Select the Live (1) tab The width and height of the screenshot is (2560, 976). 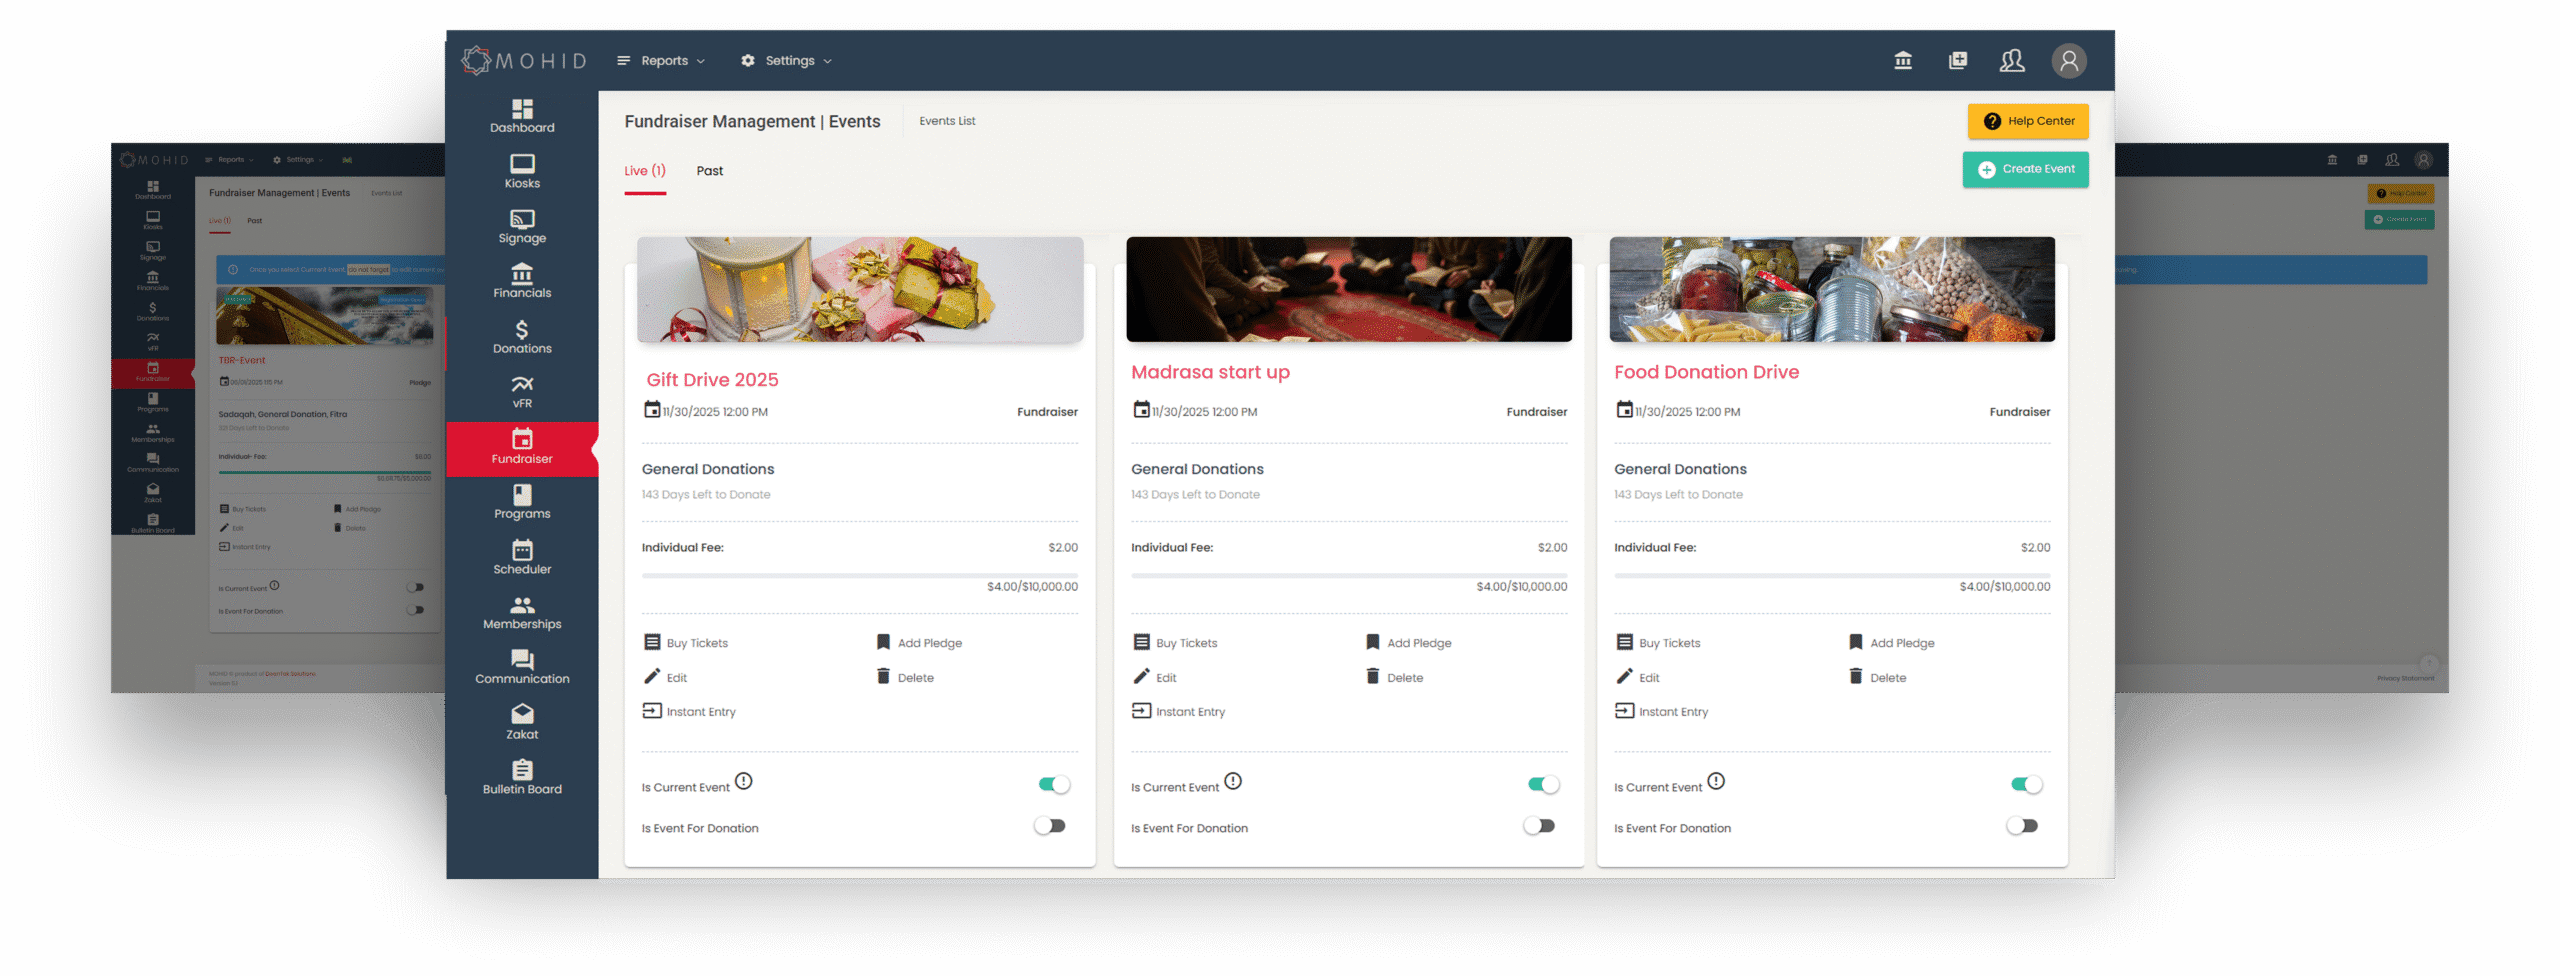[645, 171]
